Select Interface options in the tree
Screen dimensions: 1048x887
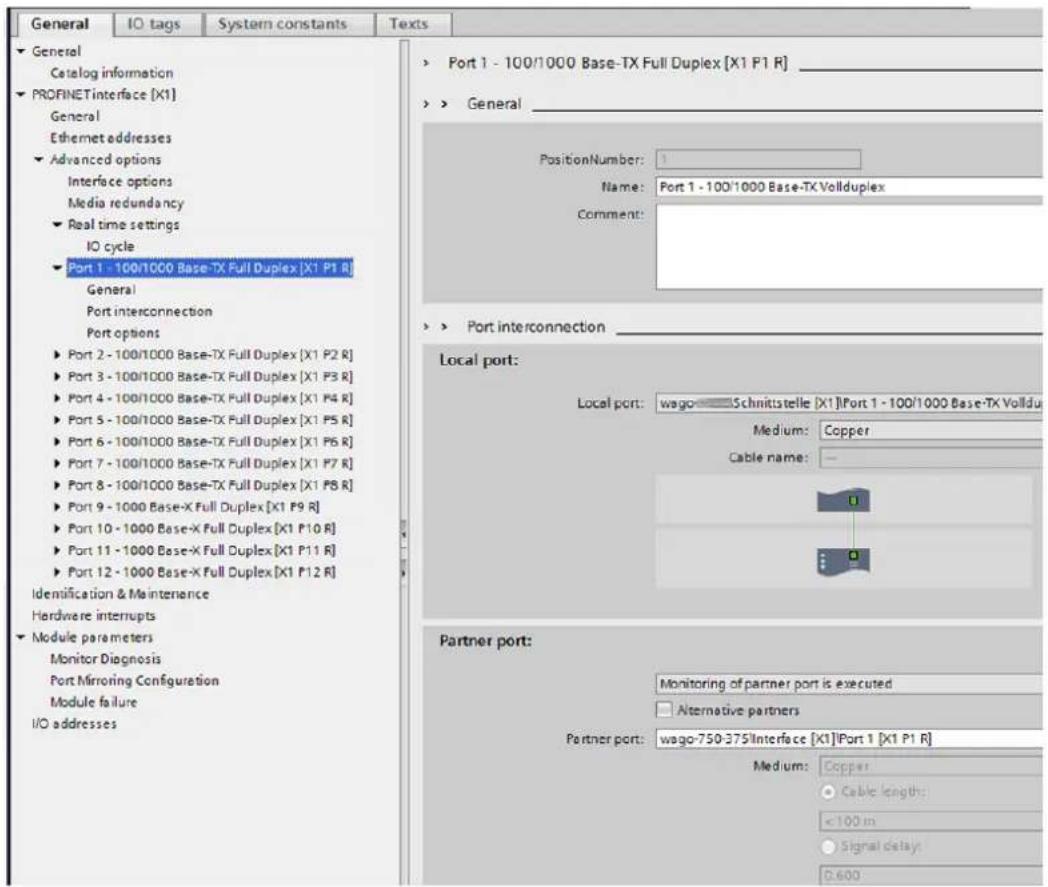(120, 181)
